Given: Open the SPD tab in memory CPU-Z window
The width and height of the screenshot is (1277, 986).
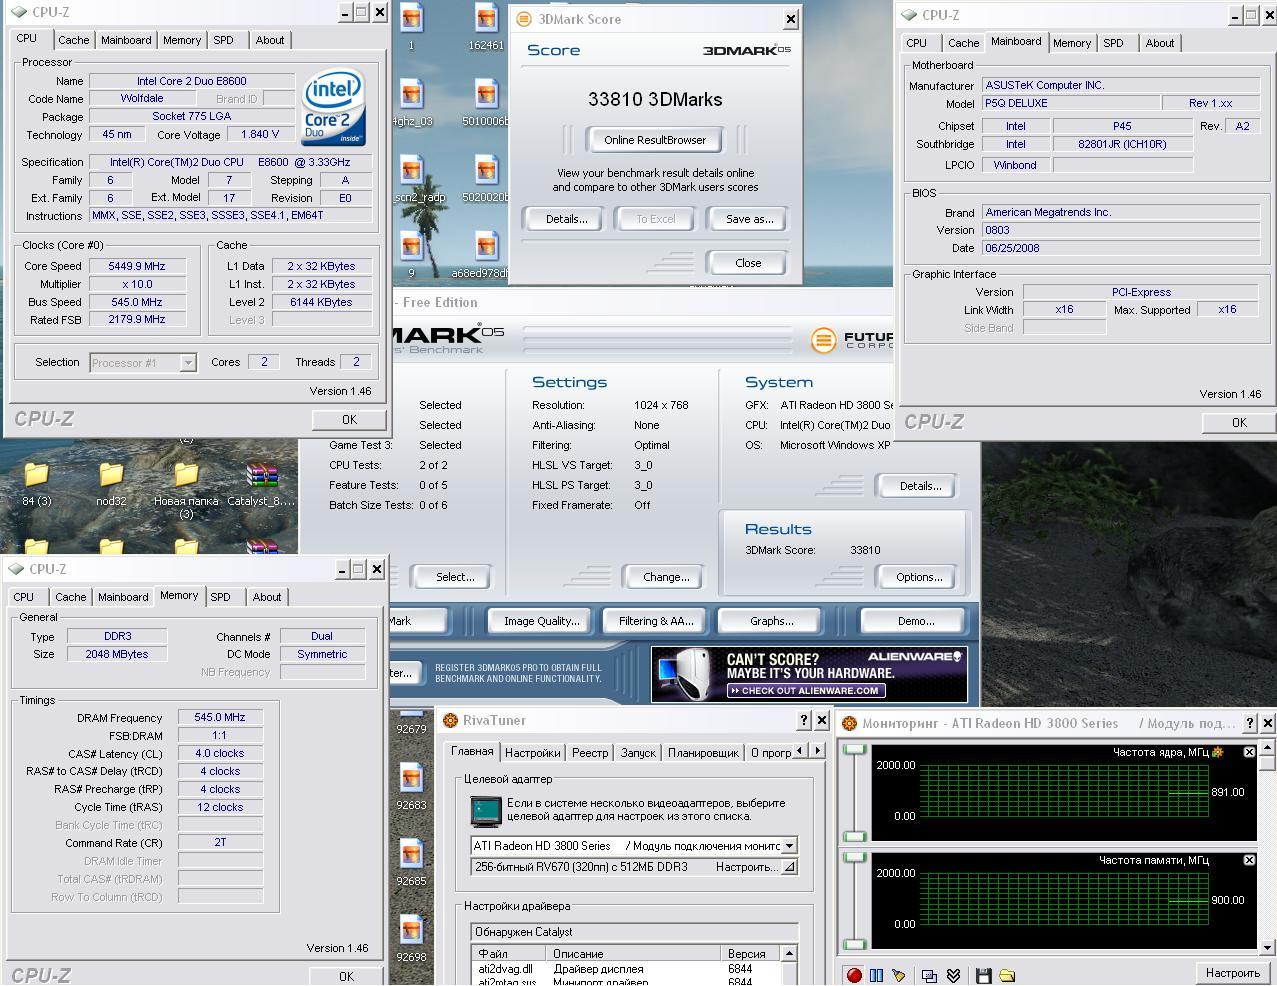Looking at the screenshot, I should point(221,597).
